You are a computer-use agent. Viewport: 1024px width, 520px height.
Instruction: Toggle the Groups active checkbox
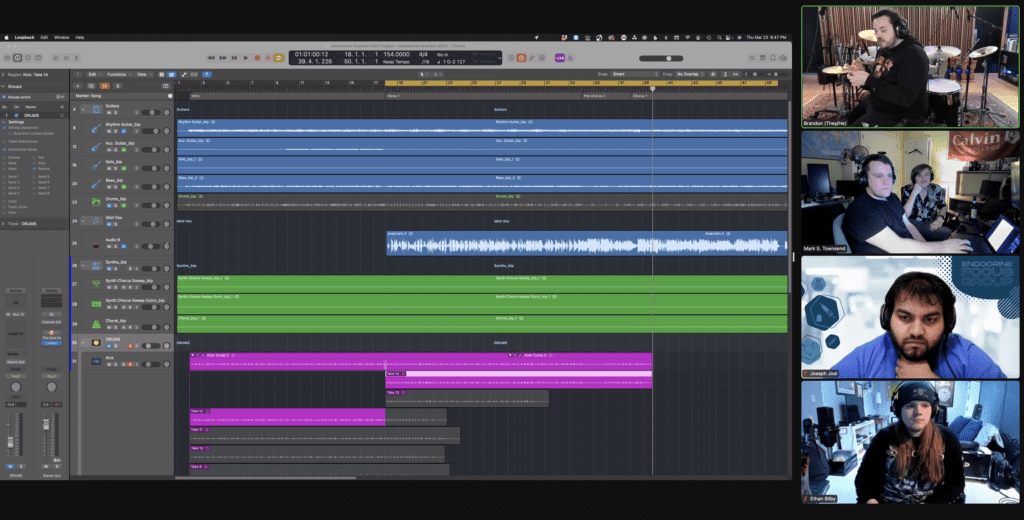5,97
